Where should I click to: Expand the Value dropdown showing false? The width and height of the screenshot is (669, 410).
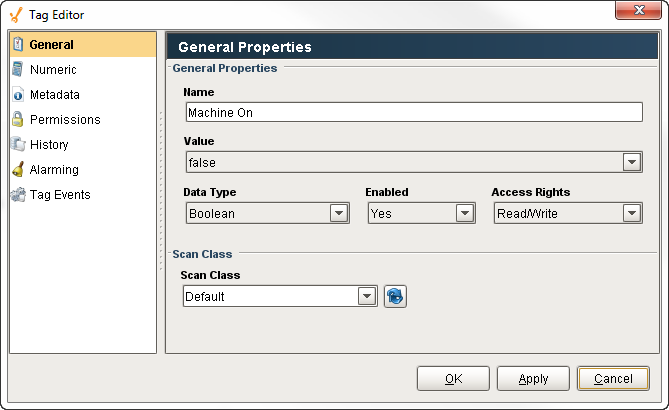(632, 163)
